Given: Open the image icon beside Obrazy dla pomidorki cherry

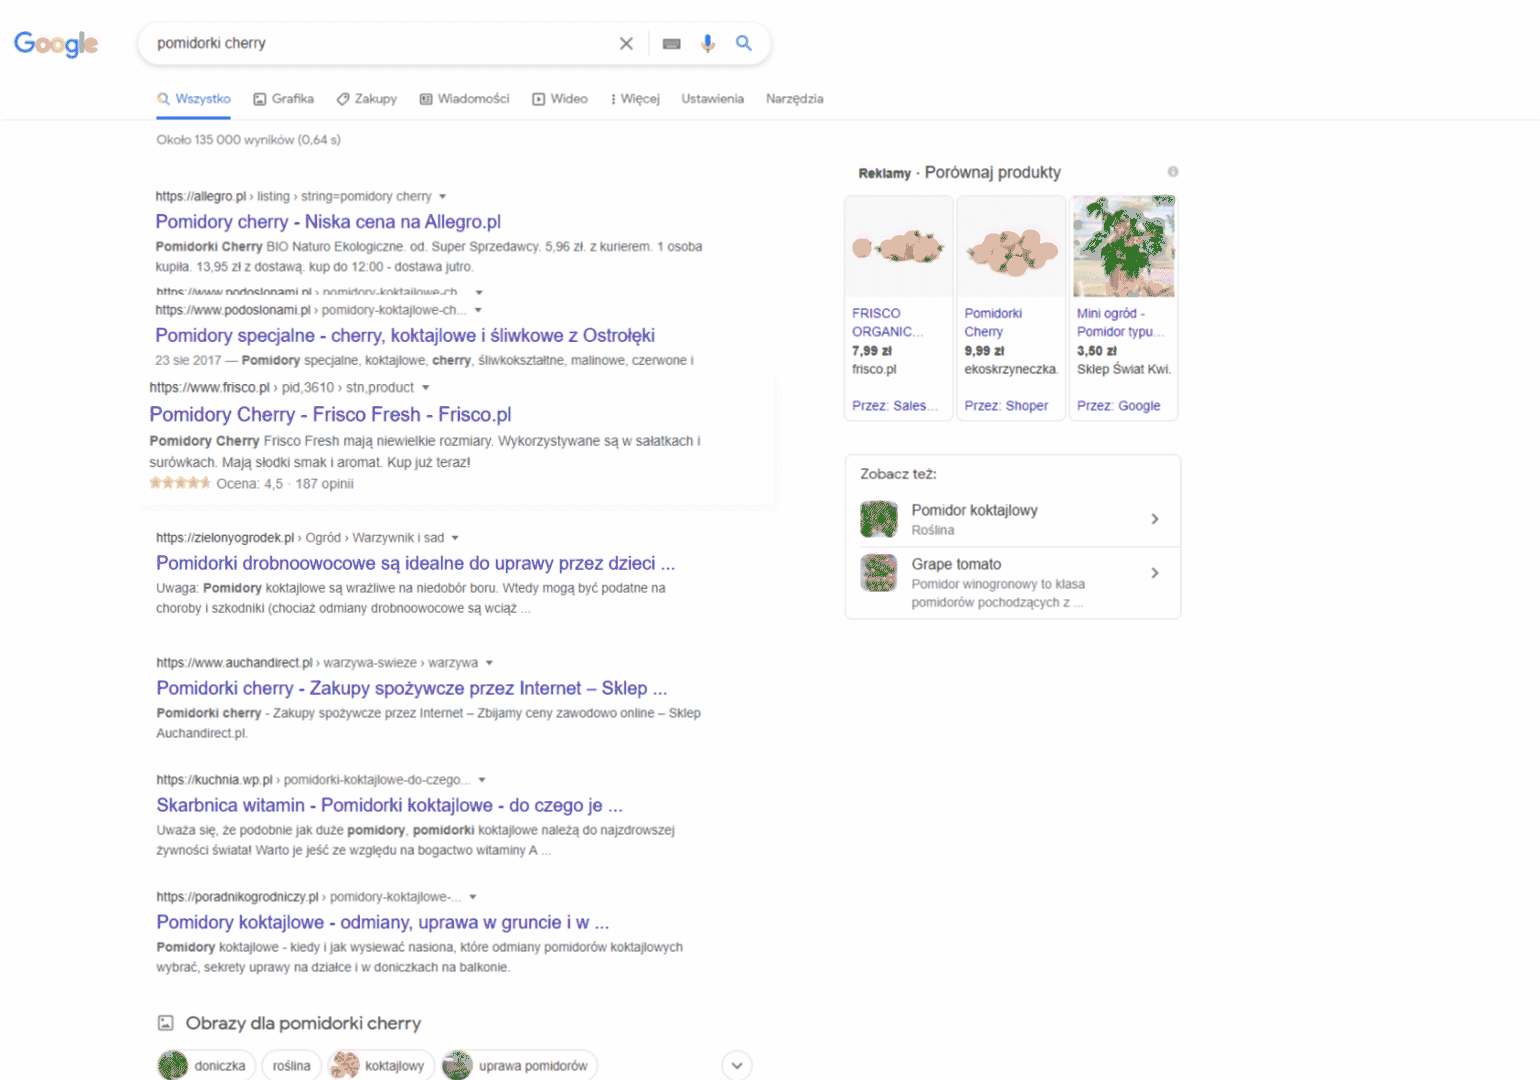Looking at the screenshot, I should point(165,1023).
